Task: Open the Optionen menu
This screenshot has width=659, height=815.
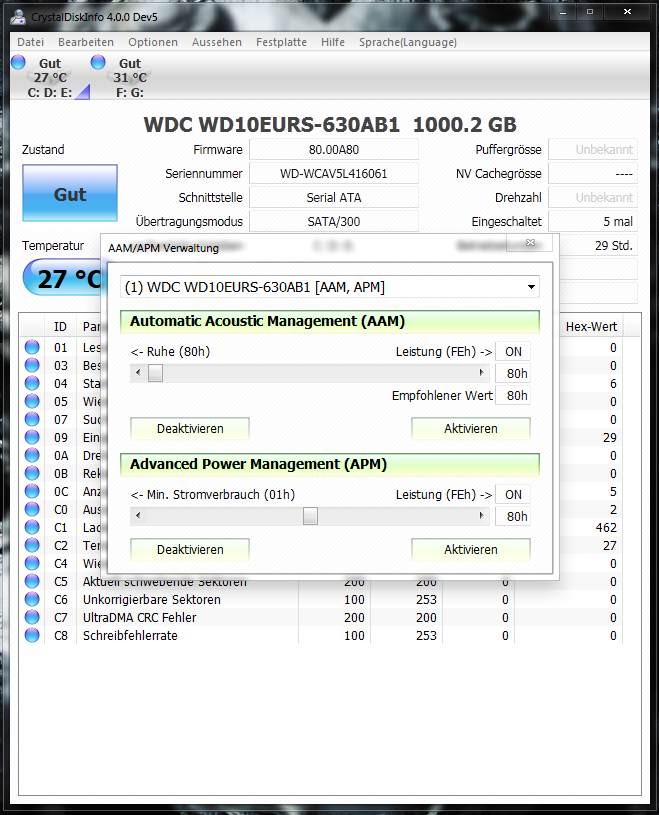Action: 153,42
